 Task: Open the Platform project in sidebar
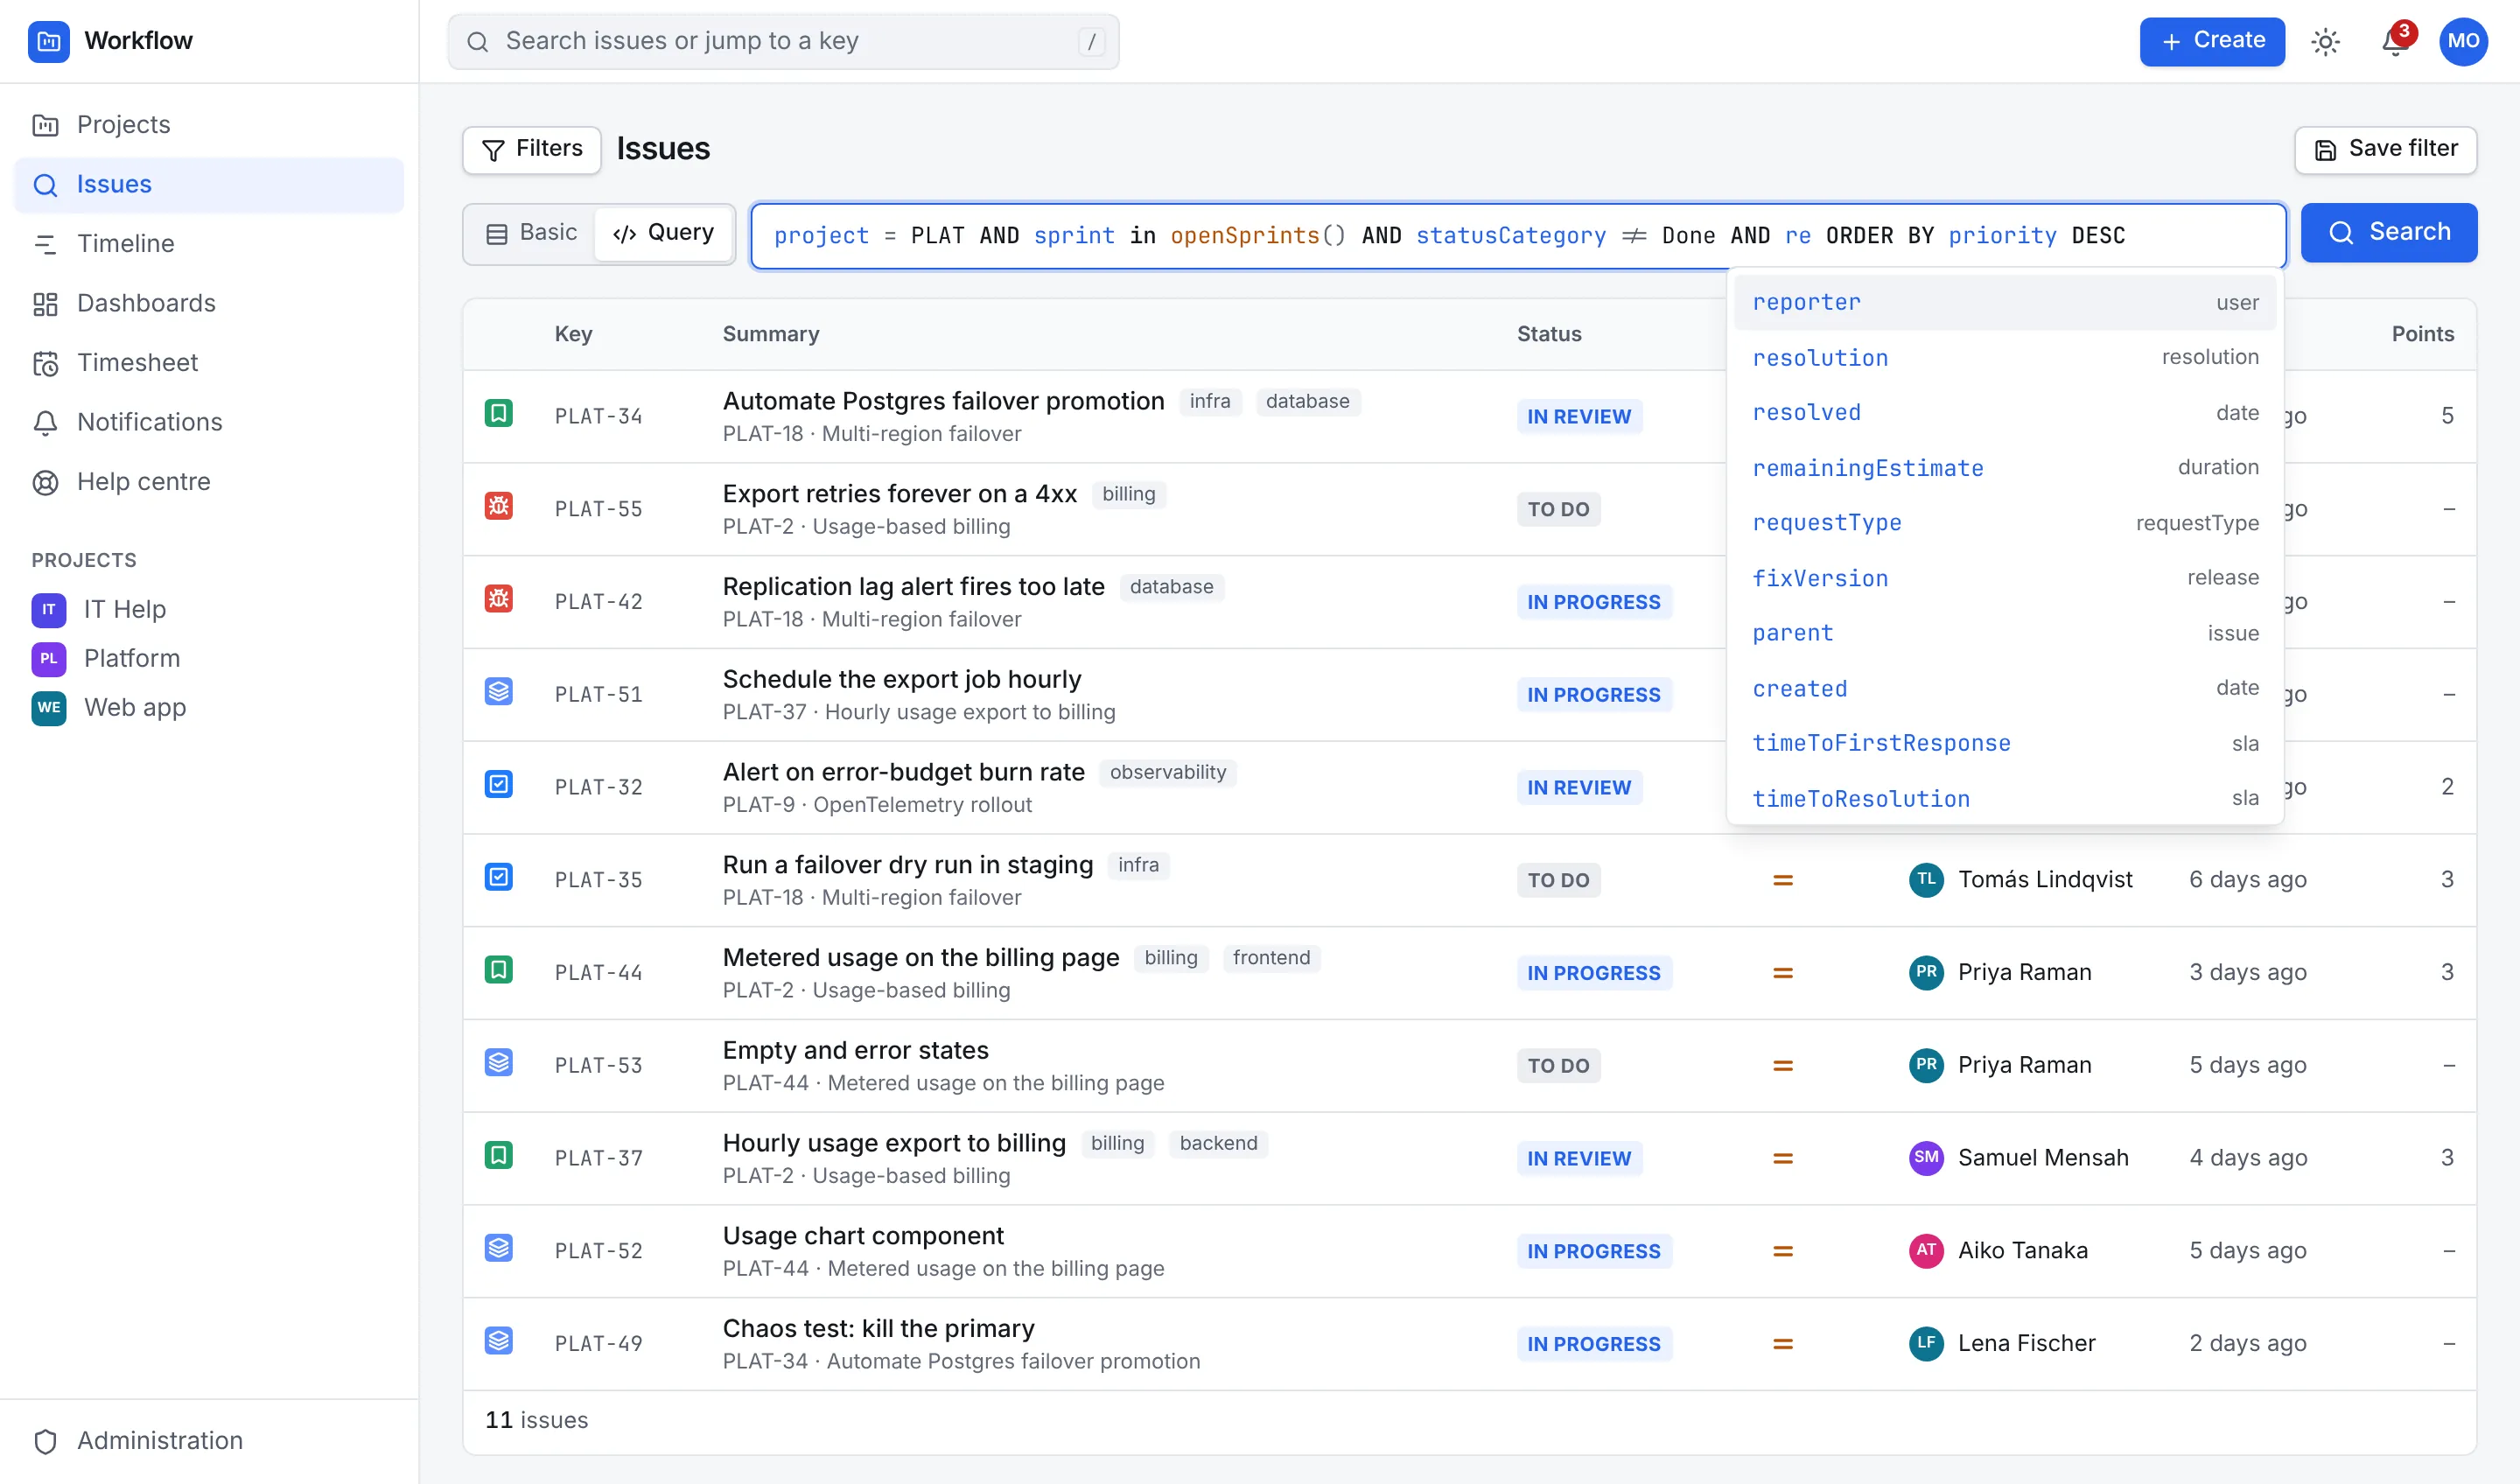(209, 659)
